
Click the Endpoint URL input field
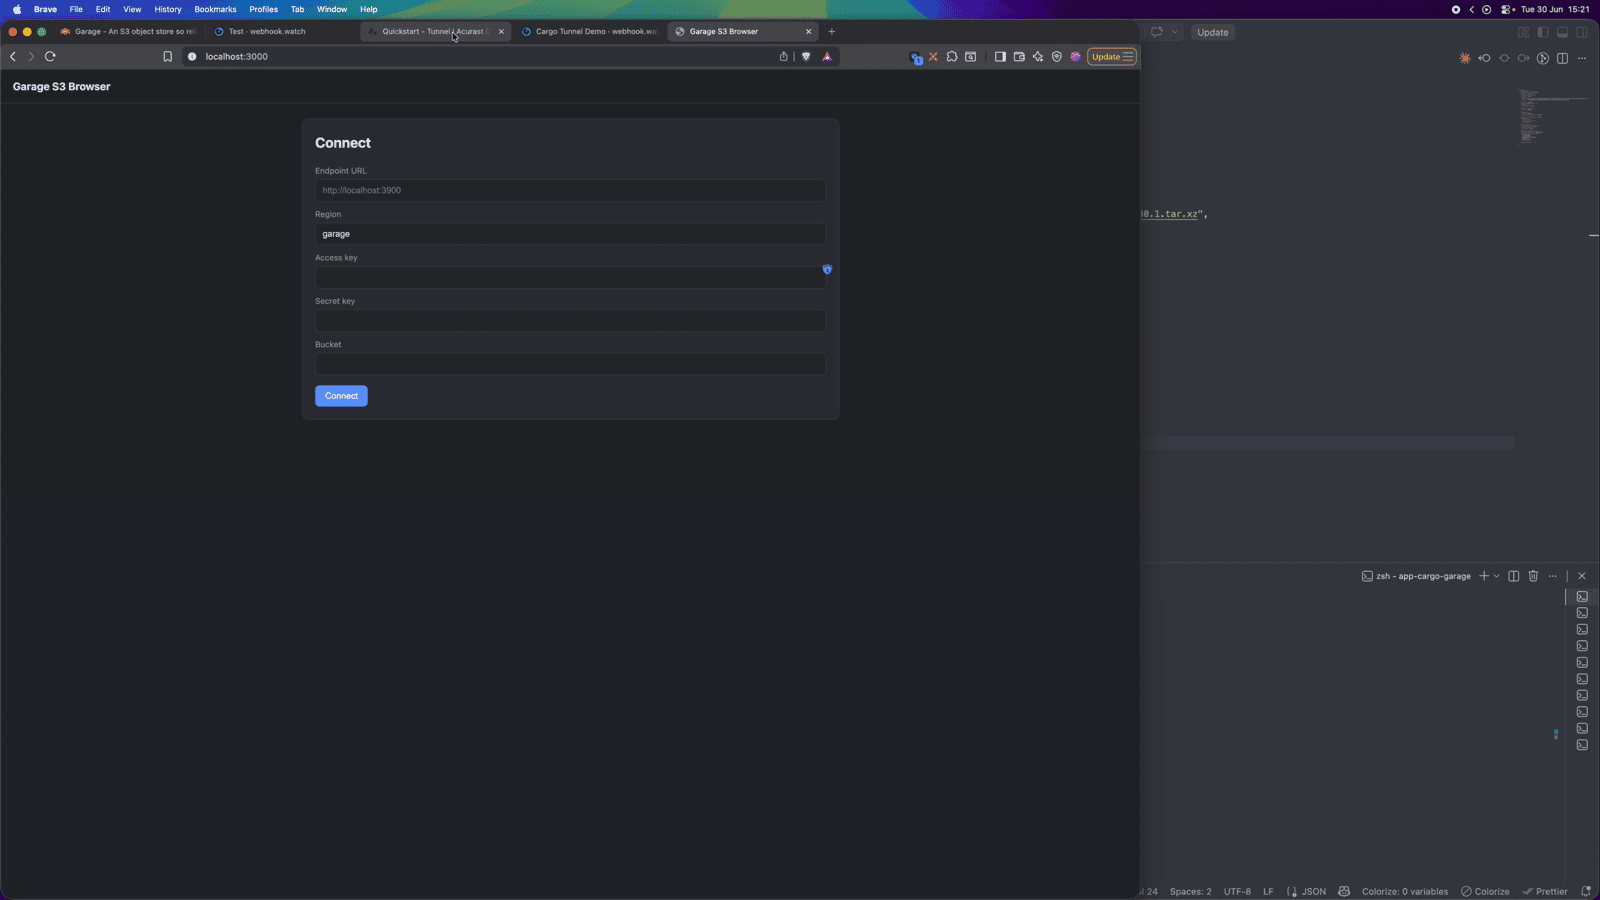pos(570,190)
